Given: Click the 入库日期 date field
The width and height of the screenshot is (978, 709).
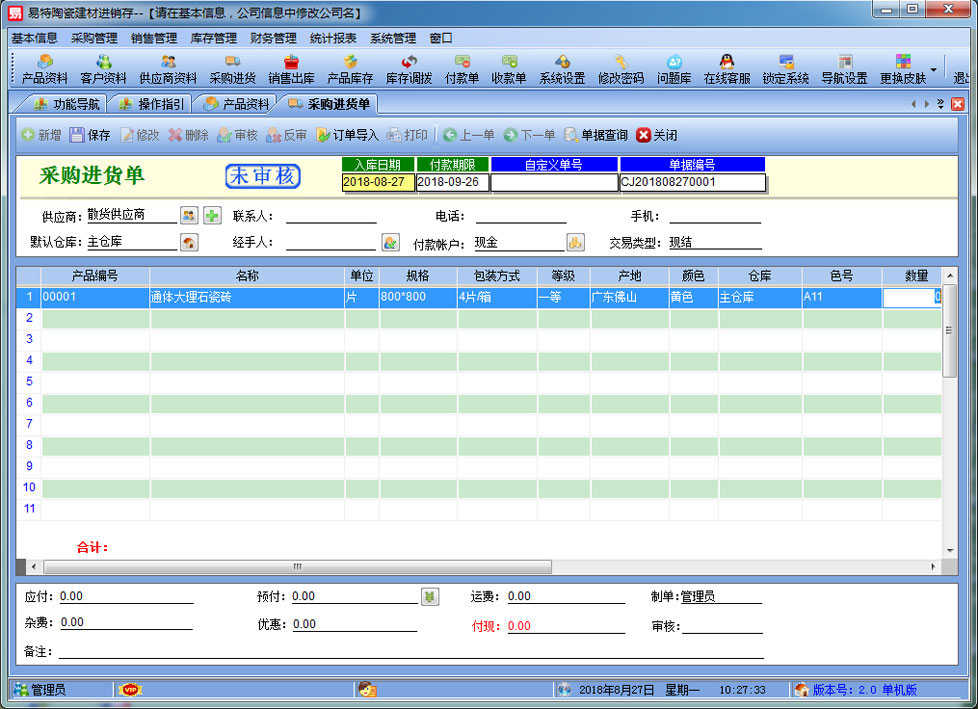Looking at the screenshot, I should point(377,183).
